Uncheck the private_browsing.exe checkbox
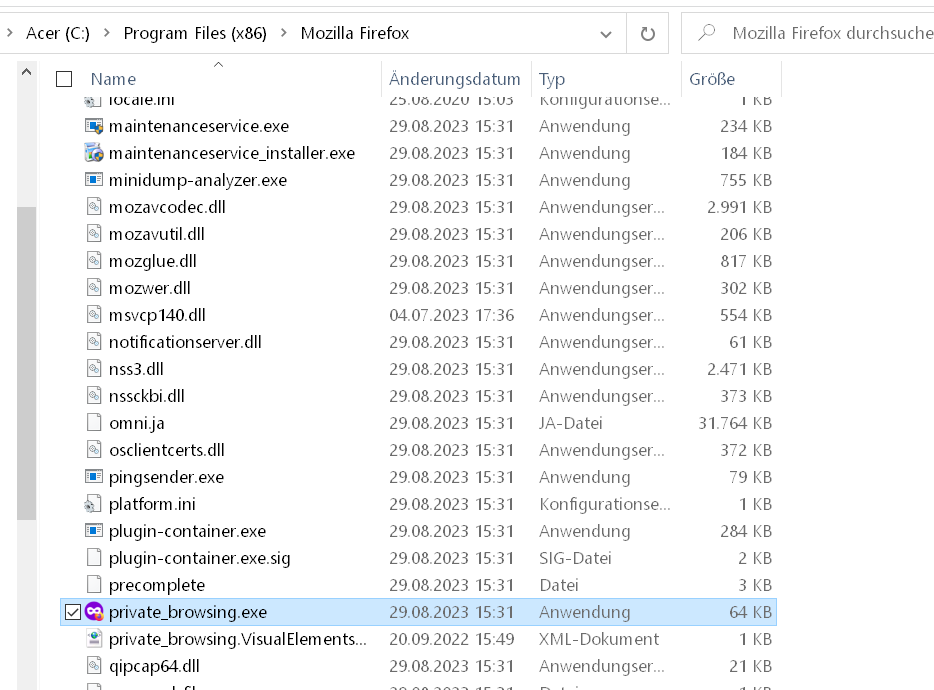This screenshot has height=690, width=934. click(x=72, y=612)
